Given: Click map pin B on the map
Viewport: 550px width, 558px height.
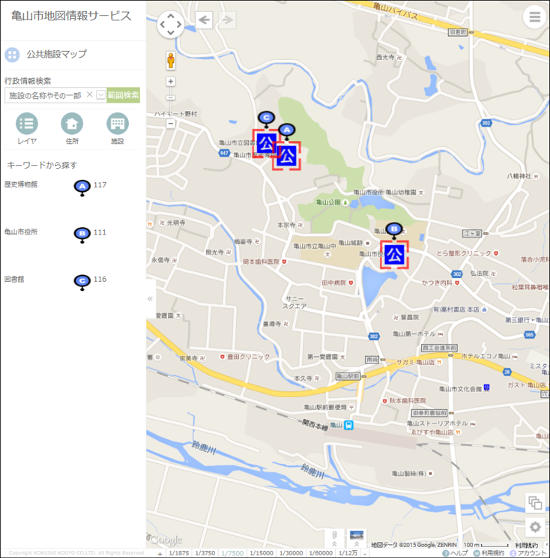Looking at the screenshot, I should pos(394,230).
